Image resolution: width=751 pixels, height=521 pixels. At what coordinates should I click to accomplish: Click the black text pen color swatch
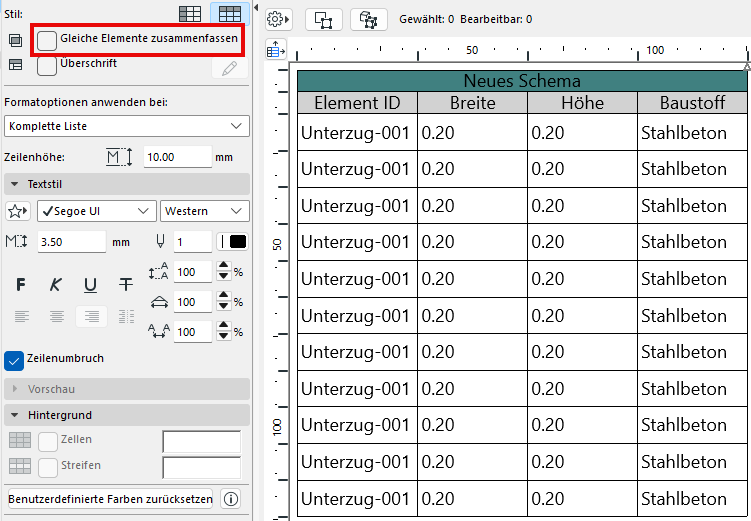[238, 241]
